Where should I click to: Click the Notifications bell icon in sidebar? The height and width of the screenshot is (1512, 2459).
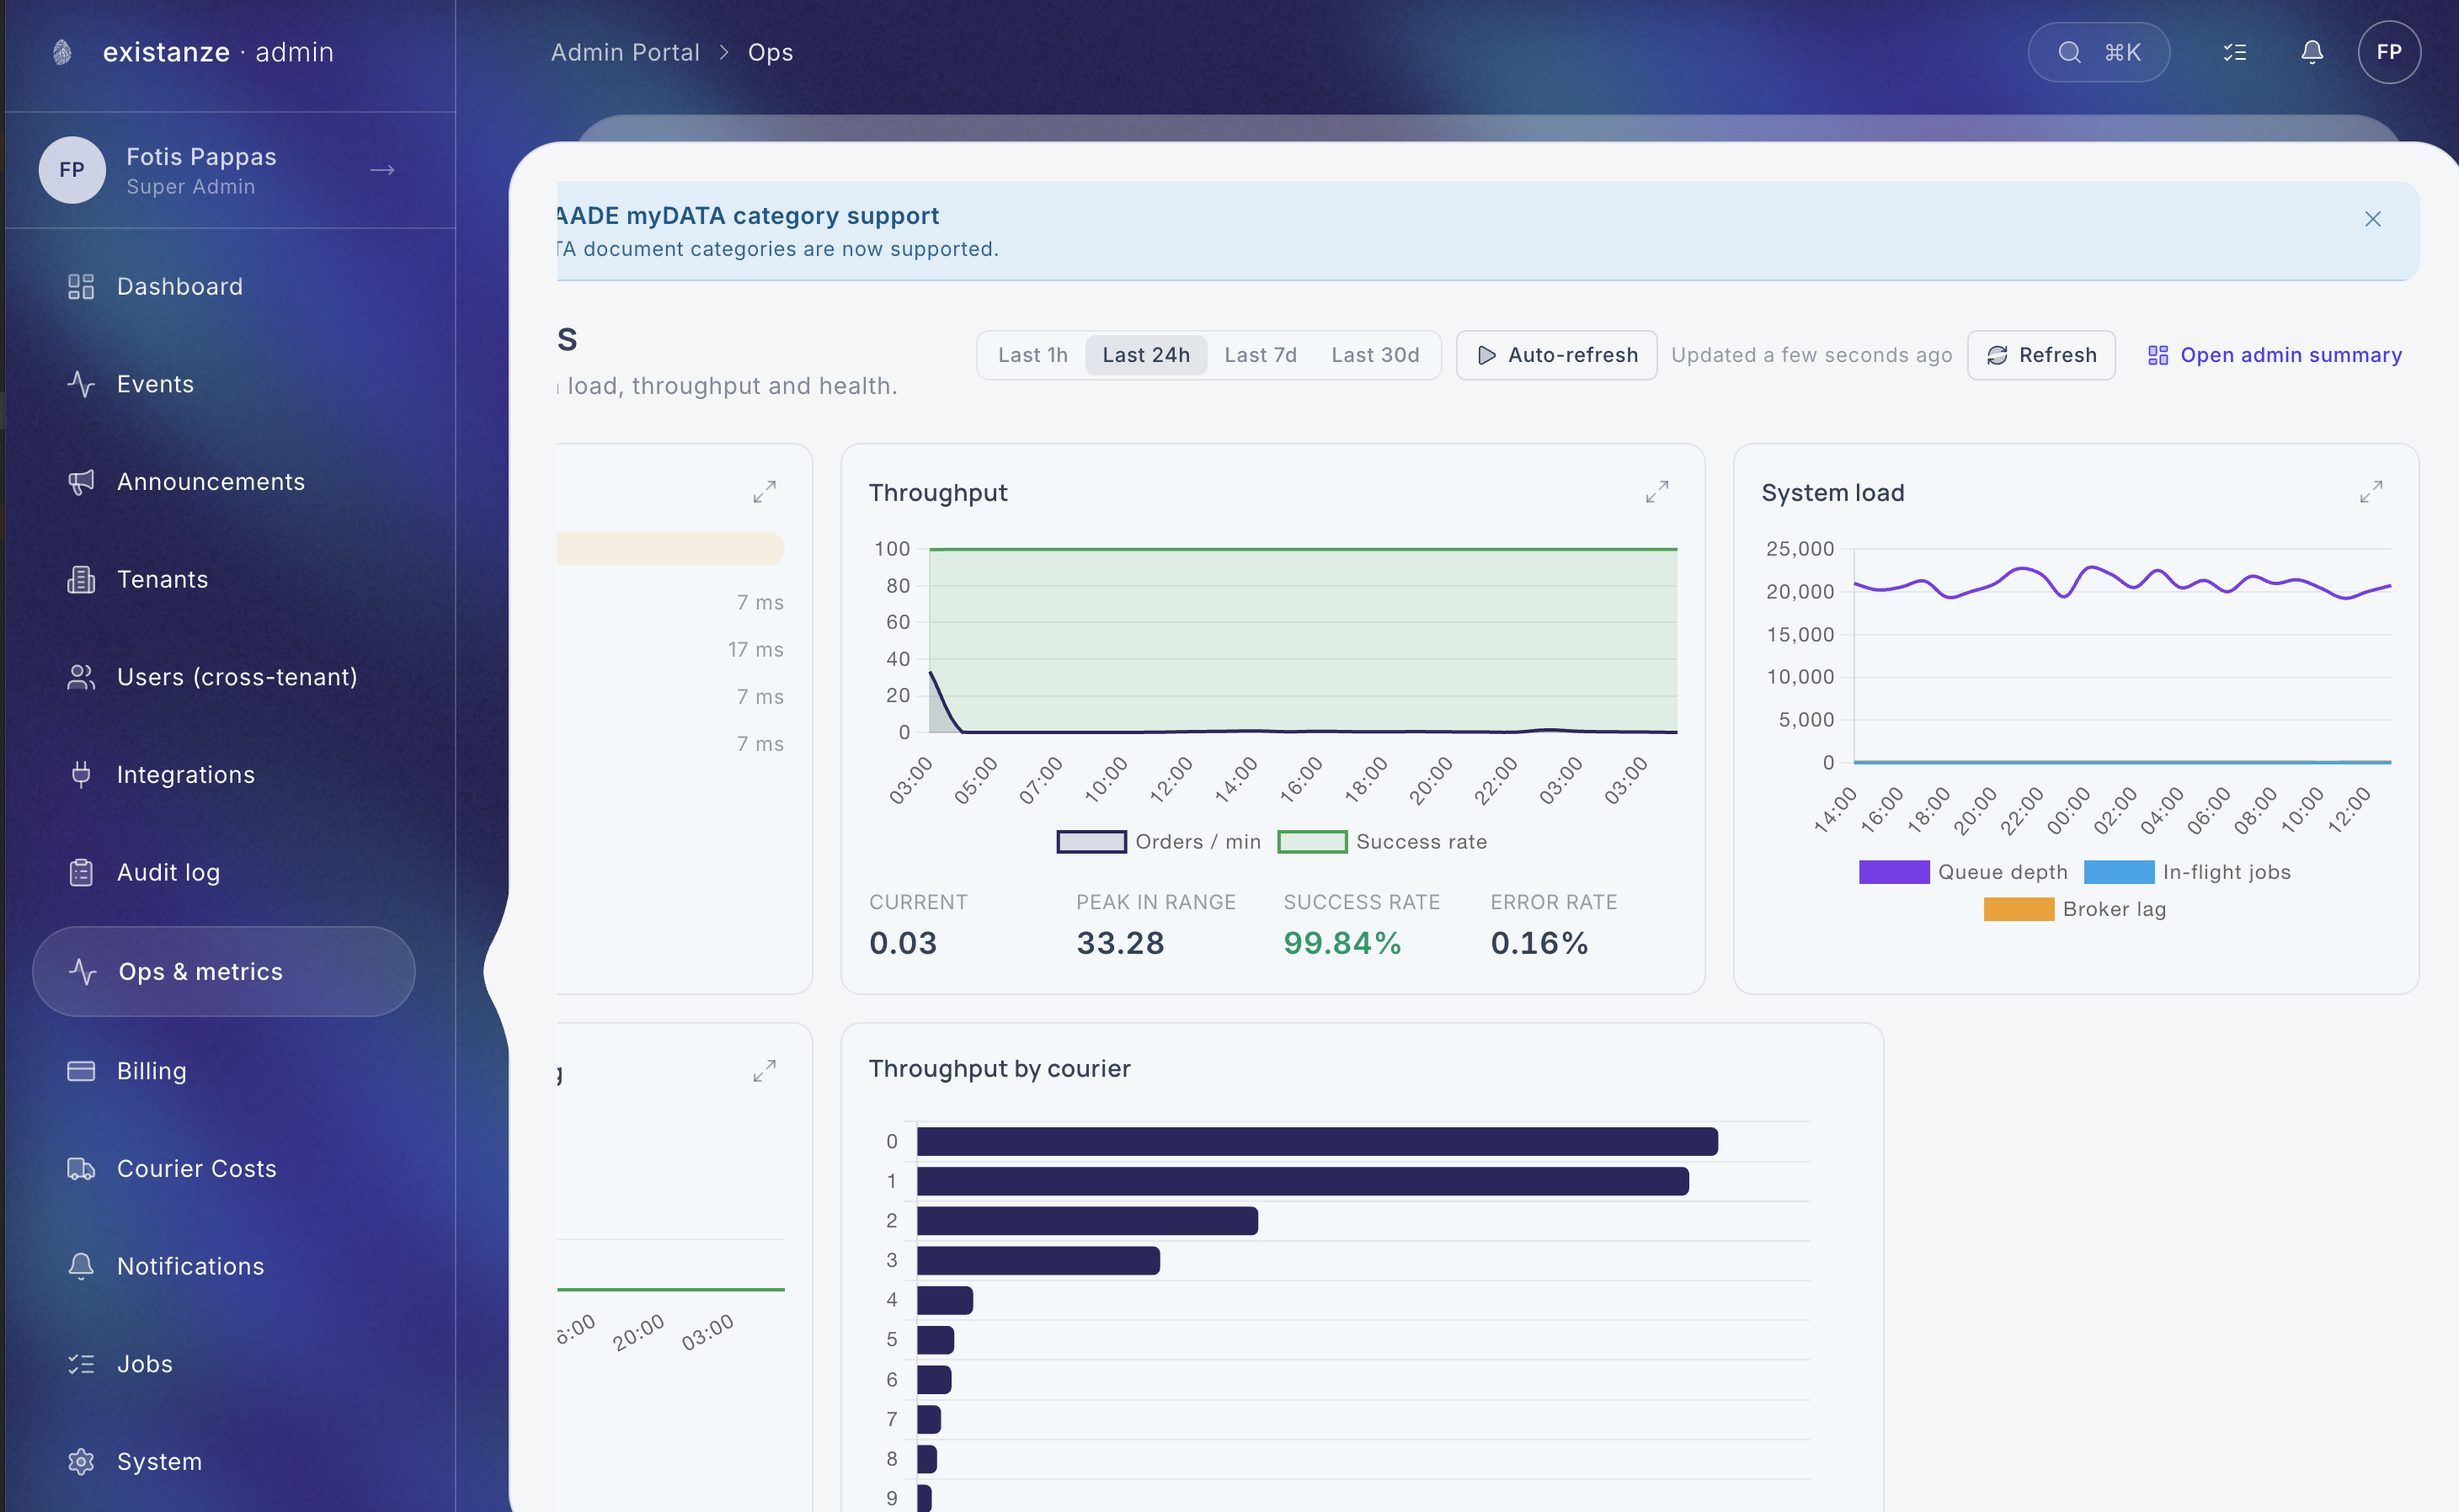pos(81,1266)
